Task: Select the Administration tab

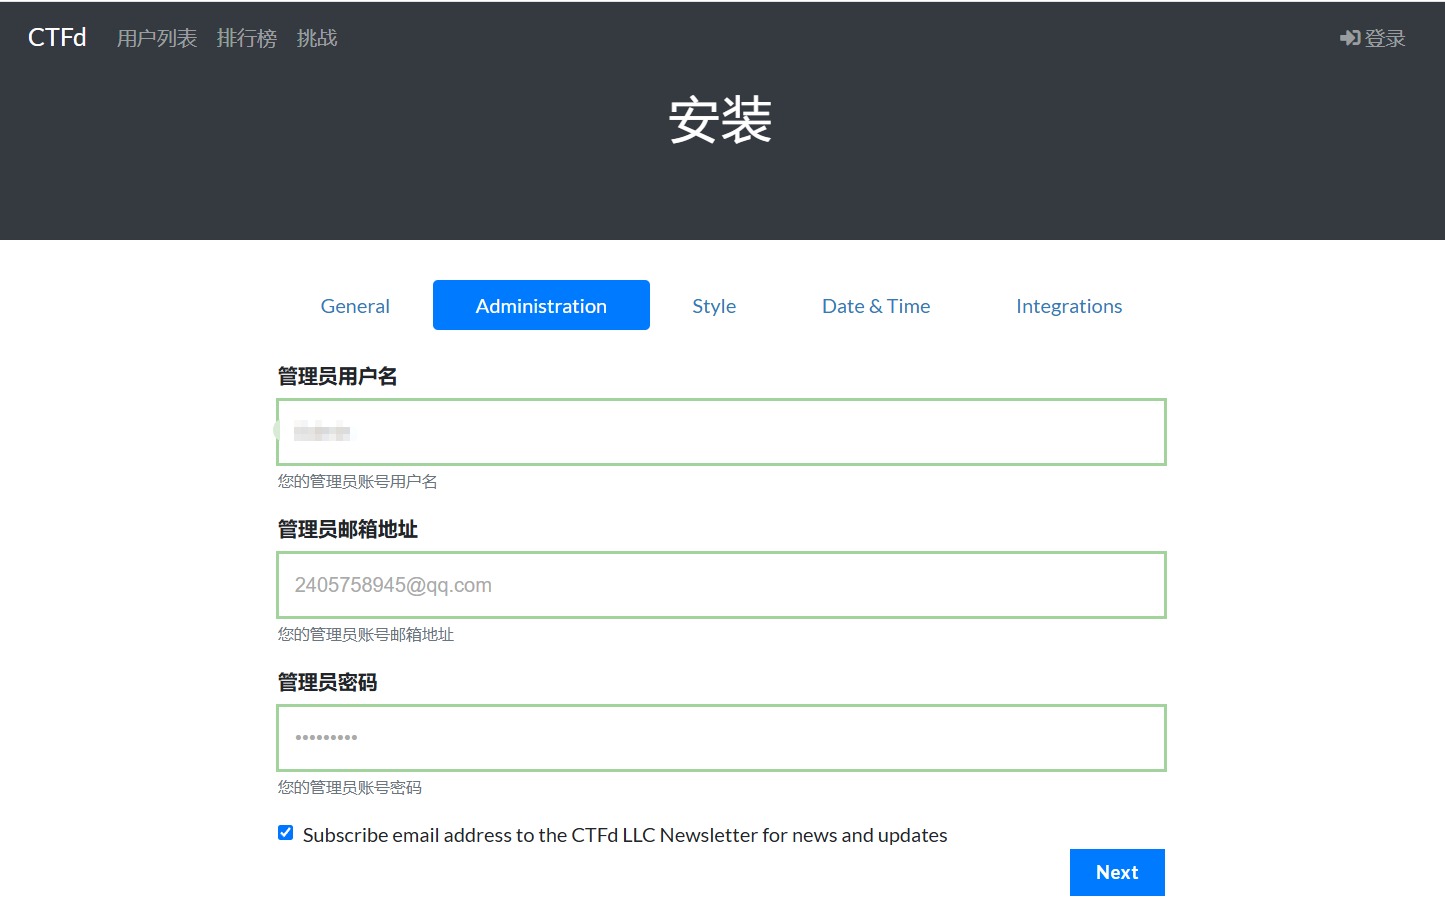Action: [x=541, y=306]
